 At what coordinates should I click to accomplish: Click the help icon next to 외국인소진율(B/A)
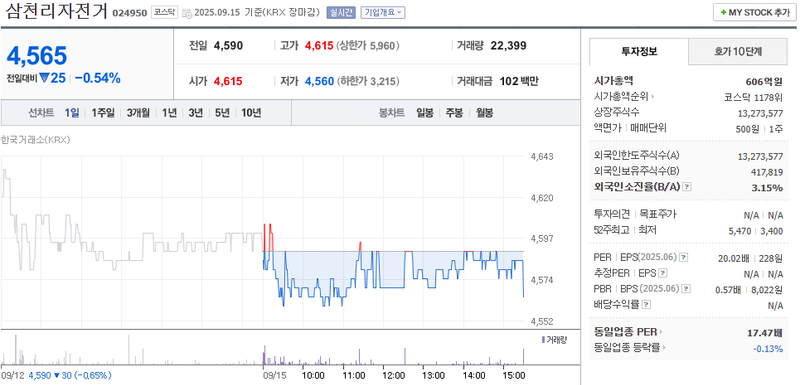tap(687, 187)
